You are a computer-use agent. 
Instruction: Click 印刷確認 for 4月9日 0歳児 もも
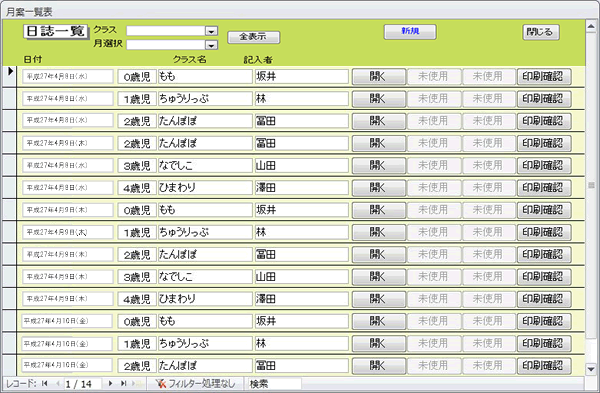(544, 210)
